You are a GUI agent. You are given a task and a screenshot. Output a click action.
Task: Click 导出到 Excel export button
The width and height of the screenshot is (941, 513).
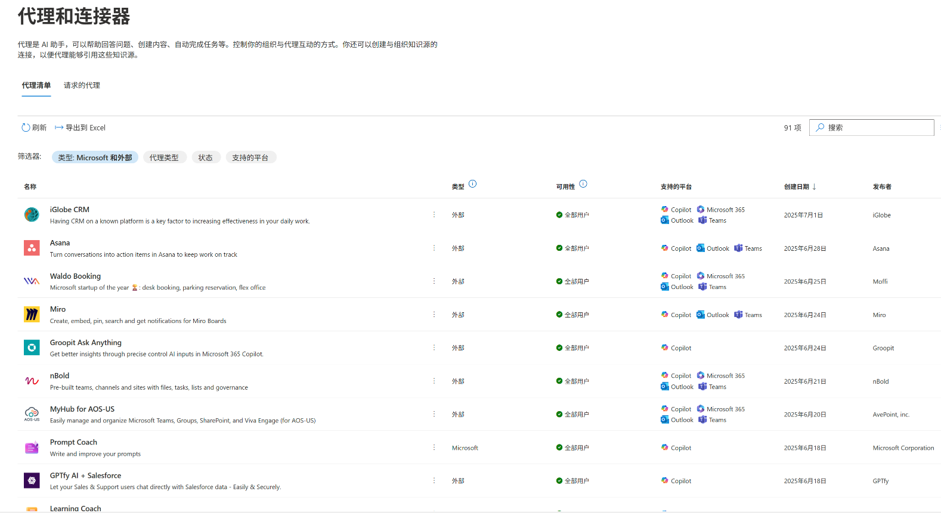80,128
